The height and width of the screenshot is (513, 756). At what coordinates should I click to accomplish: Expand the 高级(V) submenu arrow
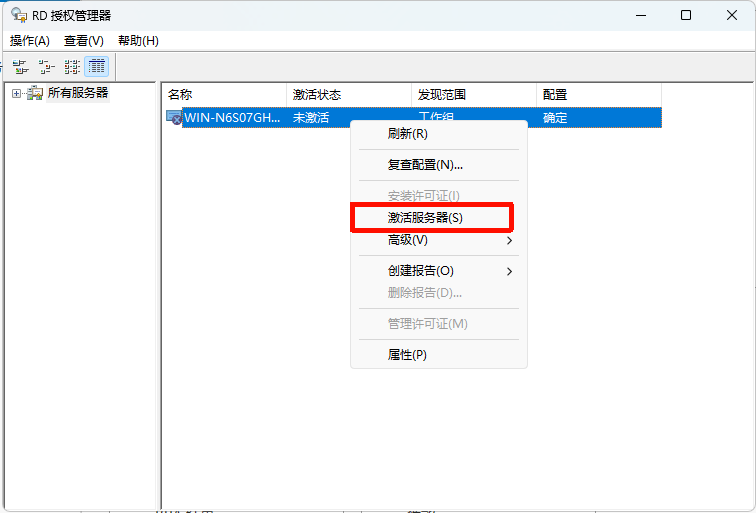[x=509, y=241]
